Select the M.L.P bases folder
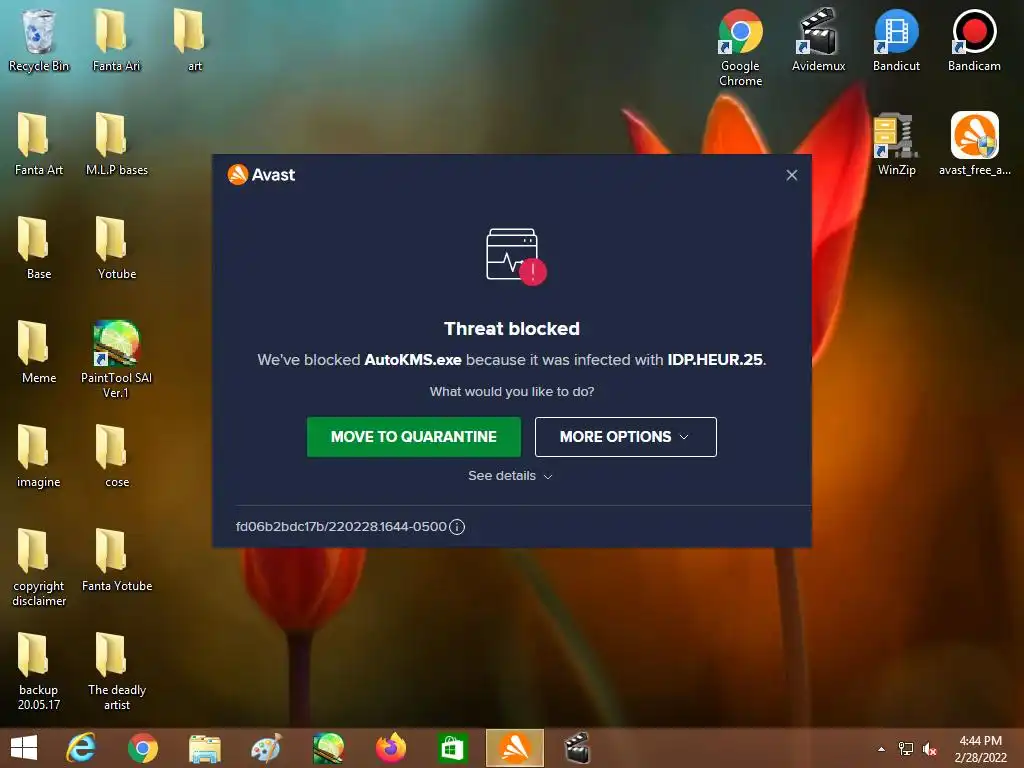 tap(116, 144)
